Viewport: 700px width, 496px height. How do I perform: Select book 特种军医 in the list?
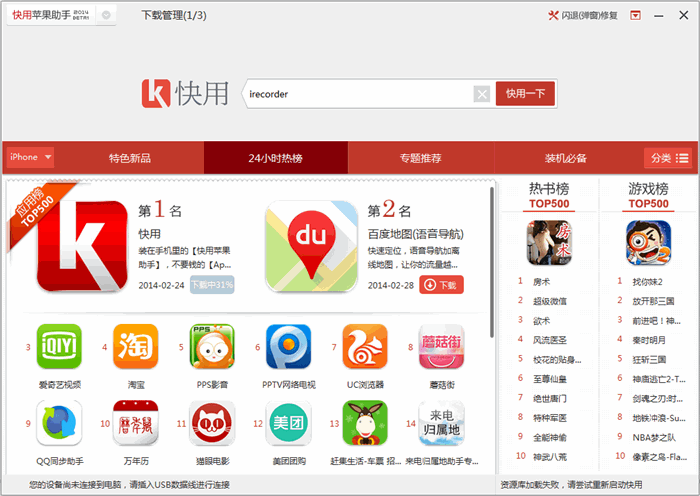(550, 418)
